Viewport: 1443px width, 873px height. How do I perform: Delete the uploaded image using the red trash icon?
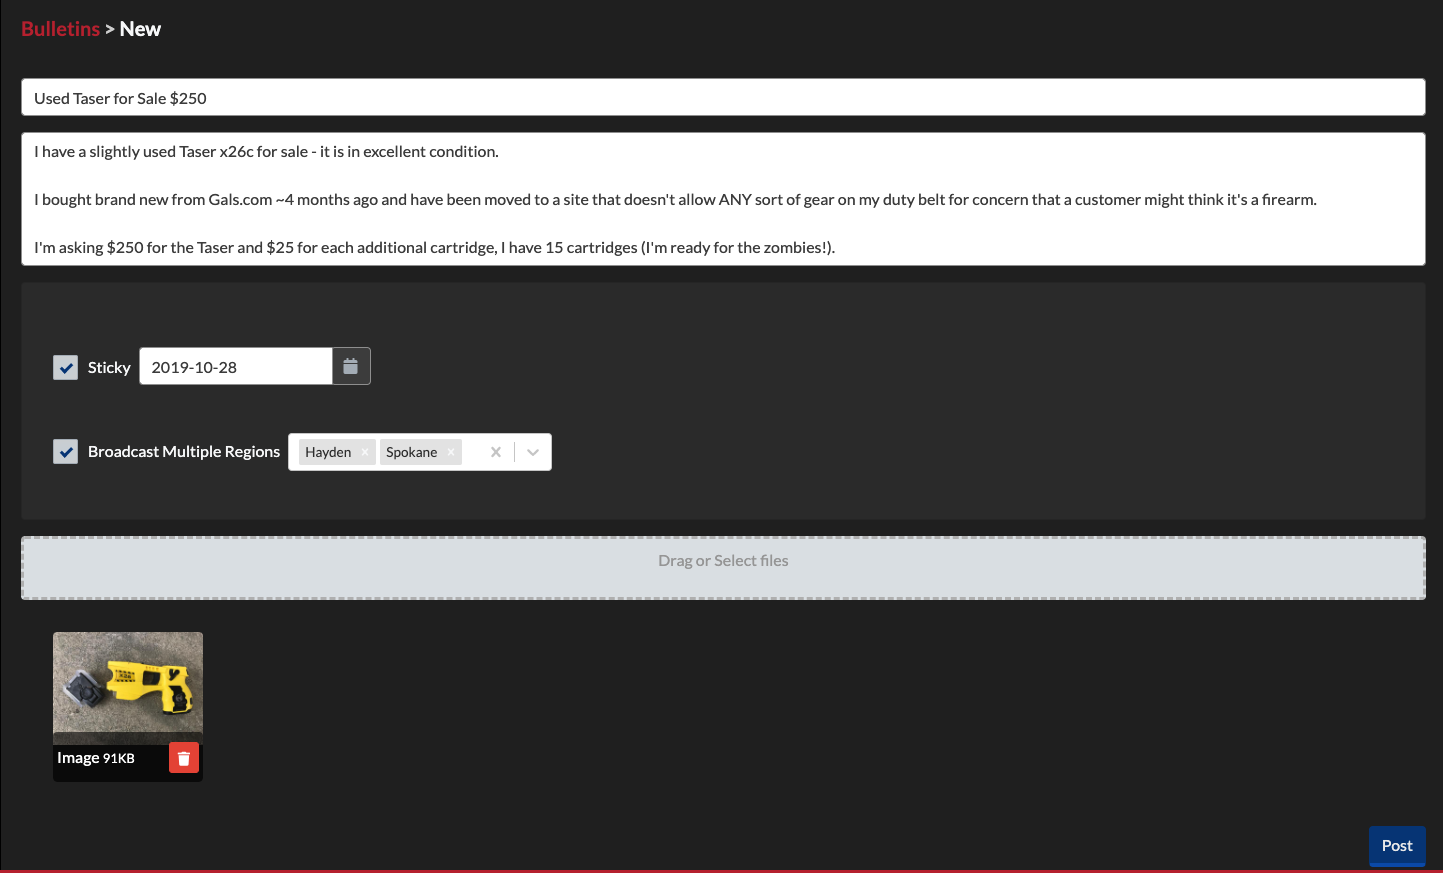[x=183, y=757]
